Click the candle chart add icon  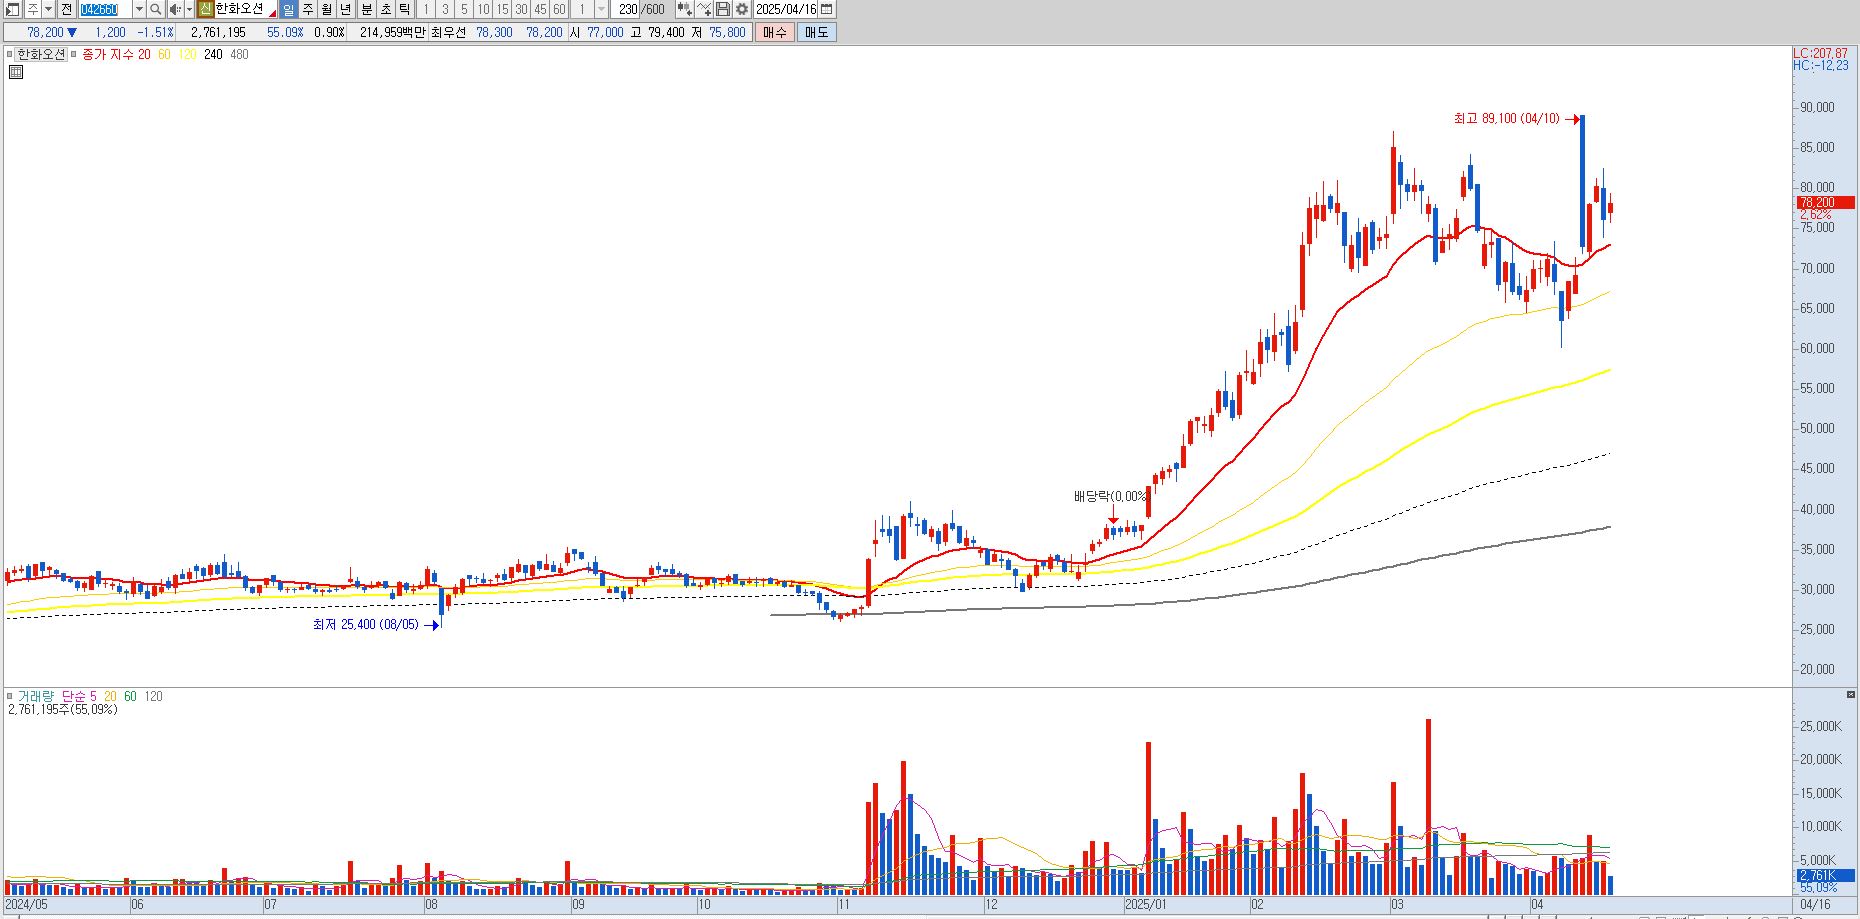point(684,9)
